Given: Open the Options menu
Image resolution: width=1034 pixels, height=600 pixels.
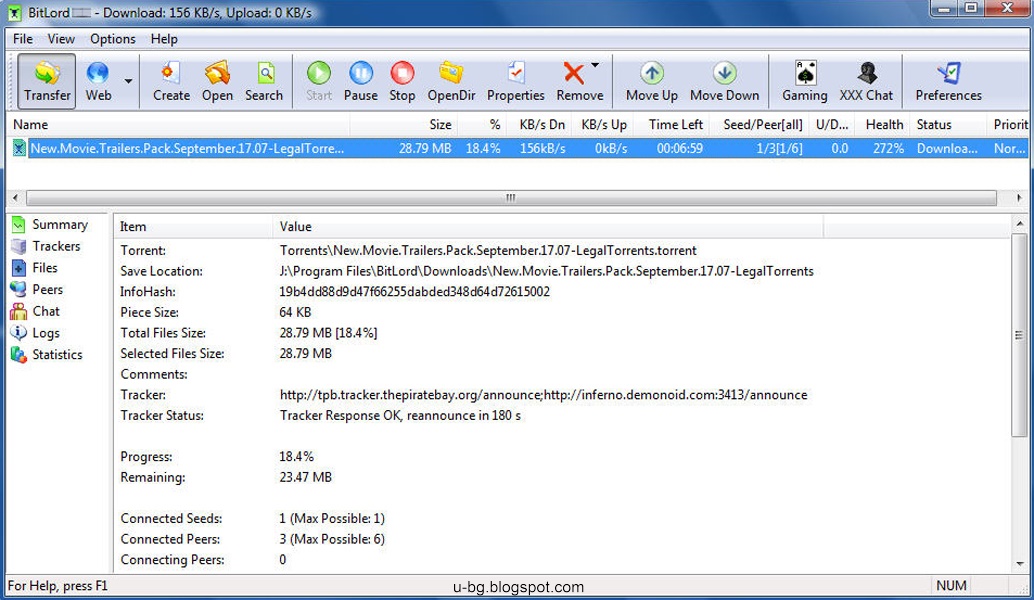Looking at the screenshot, I should point(113,39).
